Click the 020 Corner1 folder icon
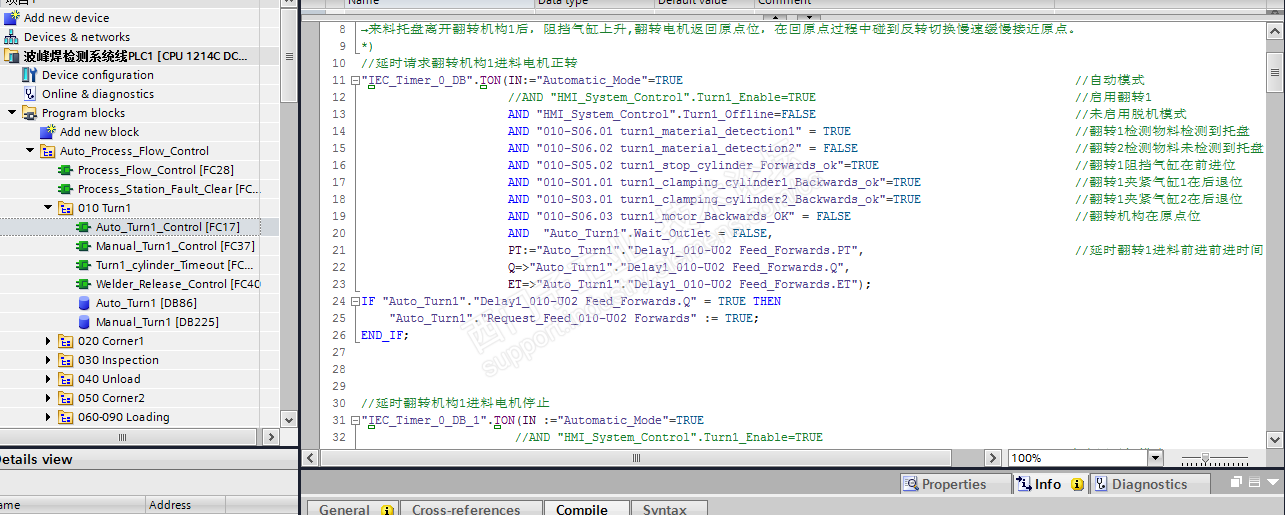This screenshot has height=515, width=1285. (x=66, y=341)
